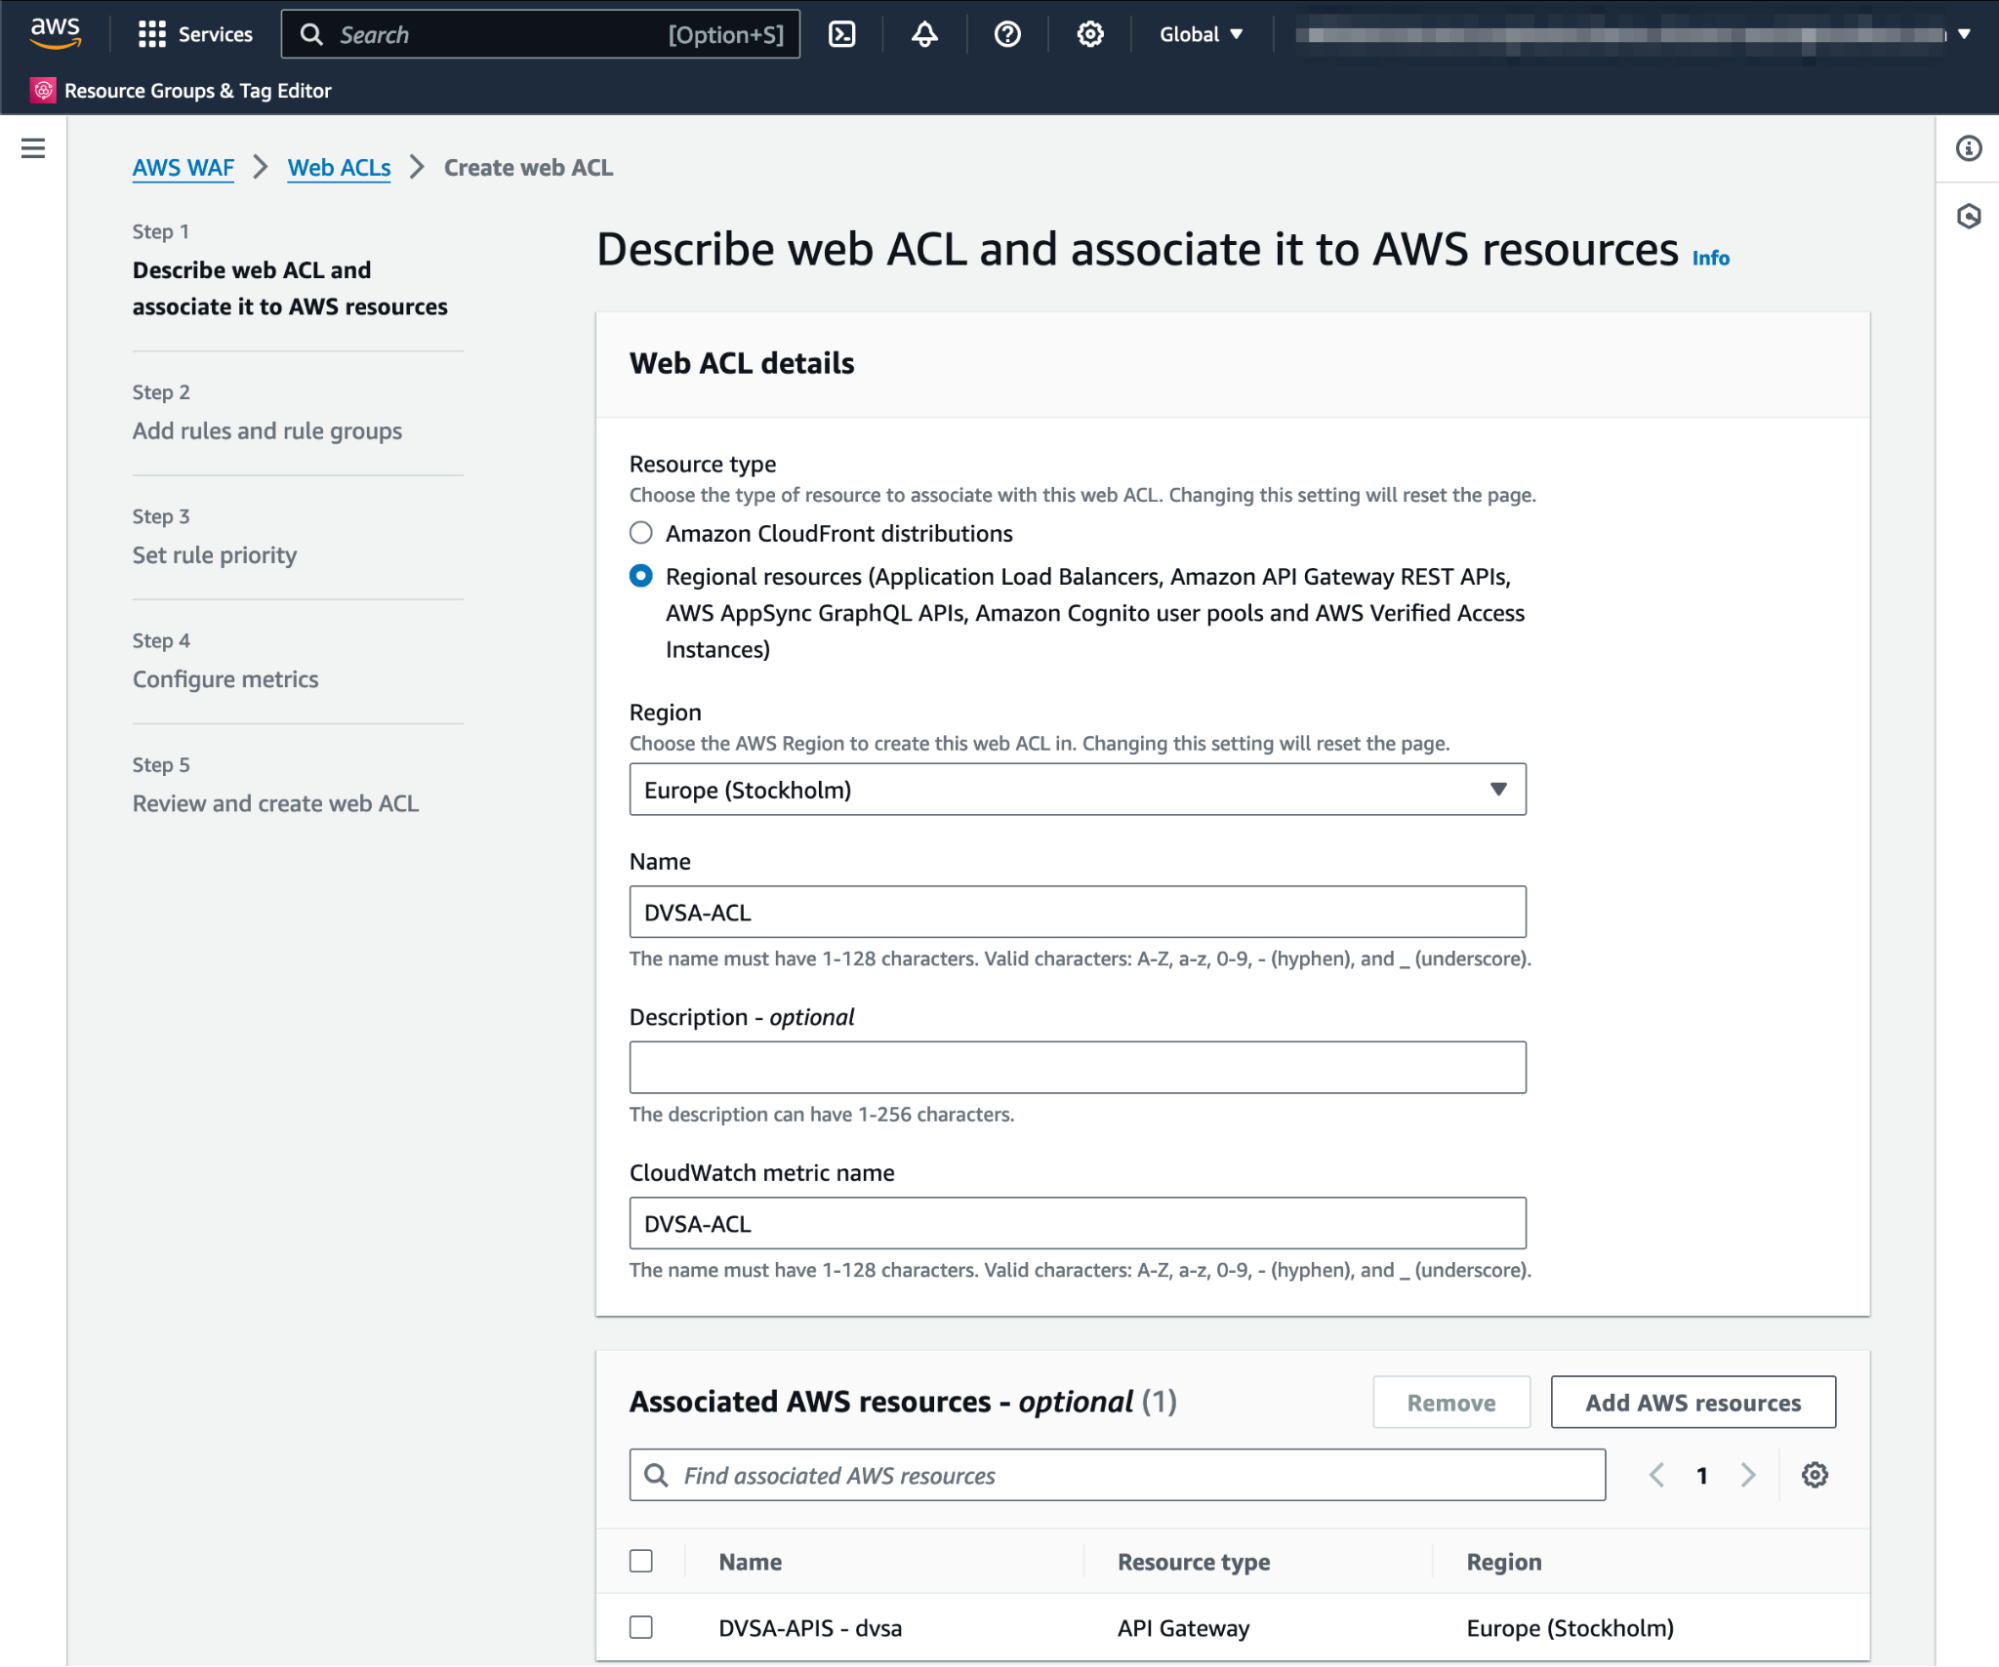Click the Add AWS resources button
This screenshot has height=1667, width=1999.
tap(1692, 1402)
